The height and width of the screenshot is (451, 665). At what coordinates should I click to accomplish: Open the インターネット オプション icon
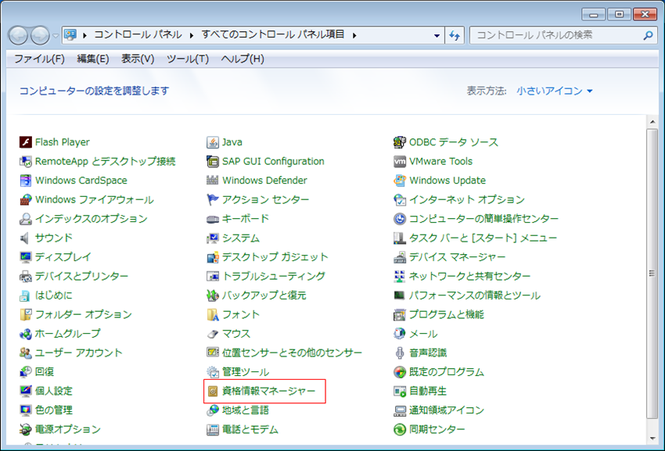click(400, 199)
